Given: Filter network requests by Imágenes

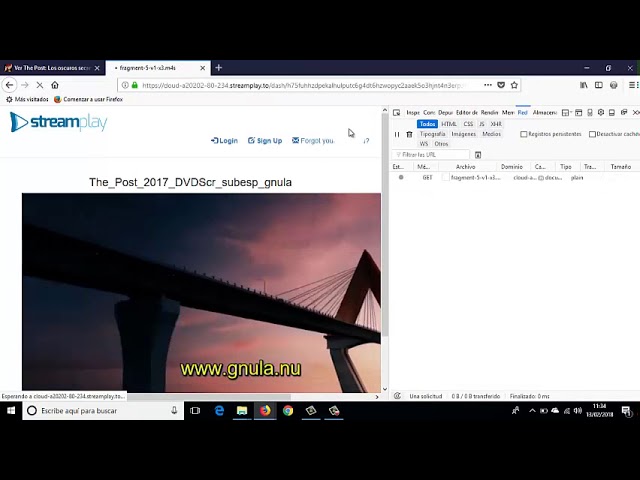Looking at the screenshot, I should click(x=464, y=134).
